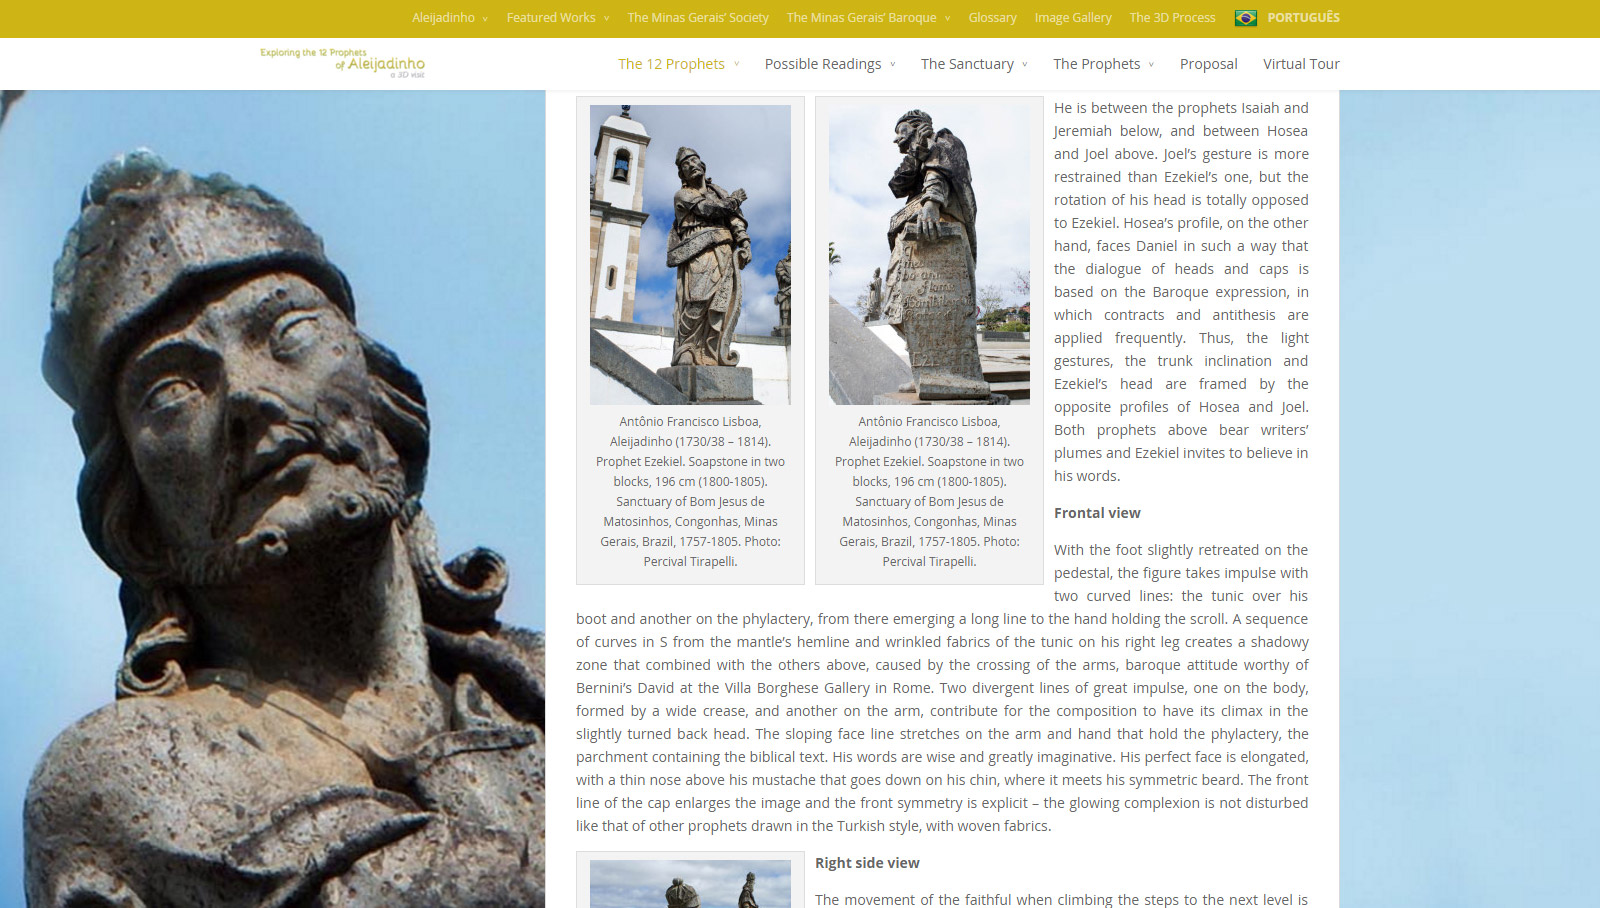Click the Brazilian flag icon

(1246, 18)
